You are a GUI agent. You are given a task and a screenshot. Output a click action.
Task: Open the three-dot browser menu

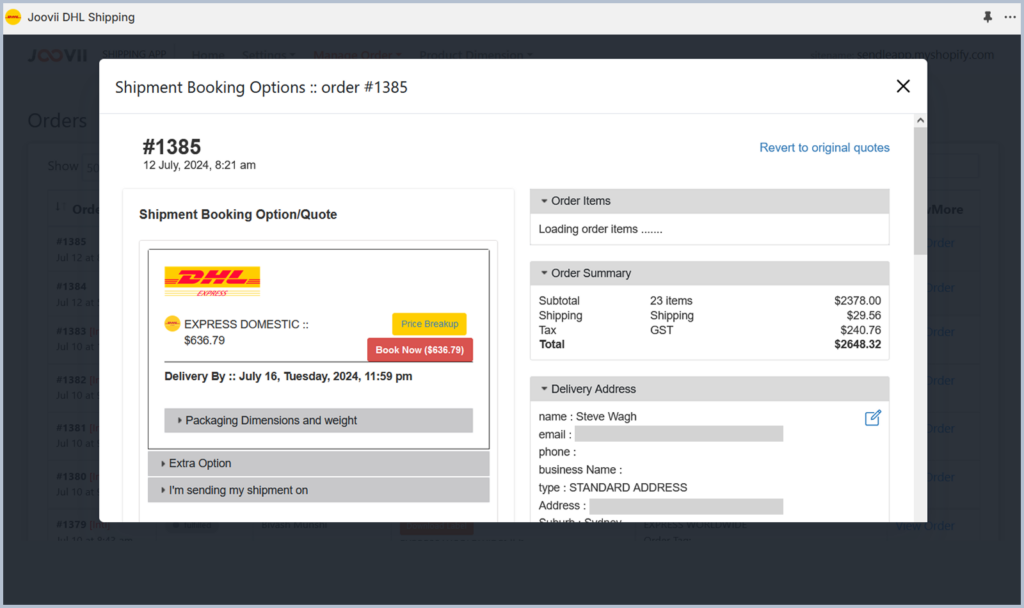[1010, 16]
